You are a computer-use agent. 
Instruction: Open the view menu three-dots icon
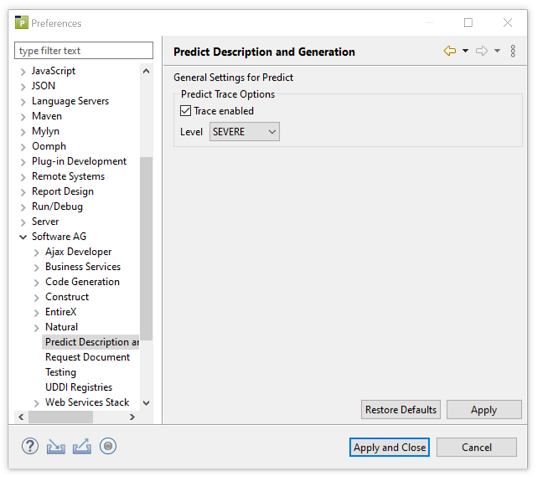click(x=513, y=51)
